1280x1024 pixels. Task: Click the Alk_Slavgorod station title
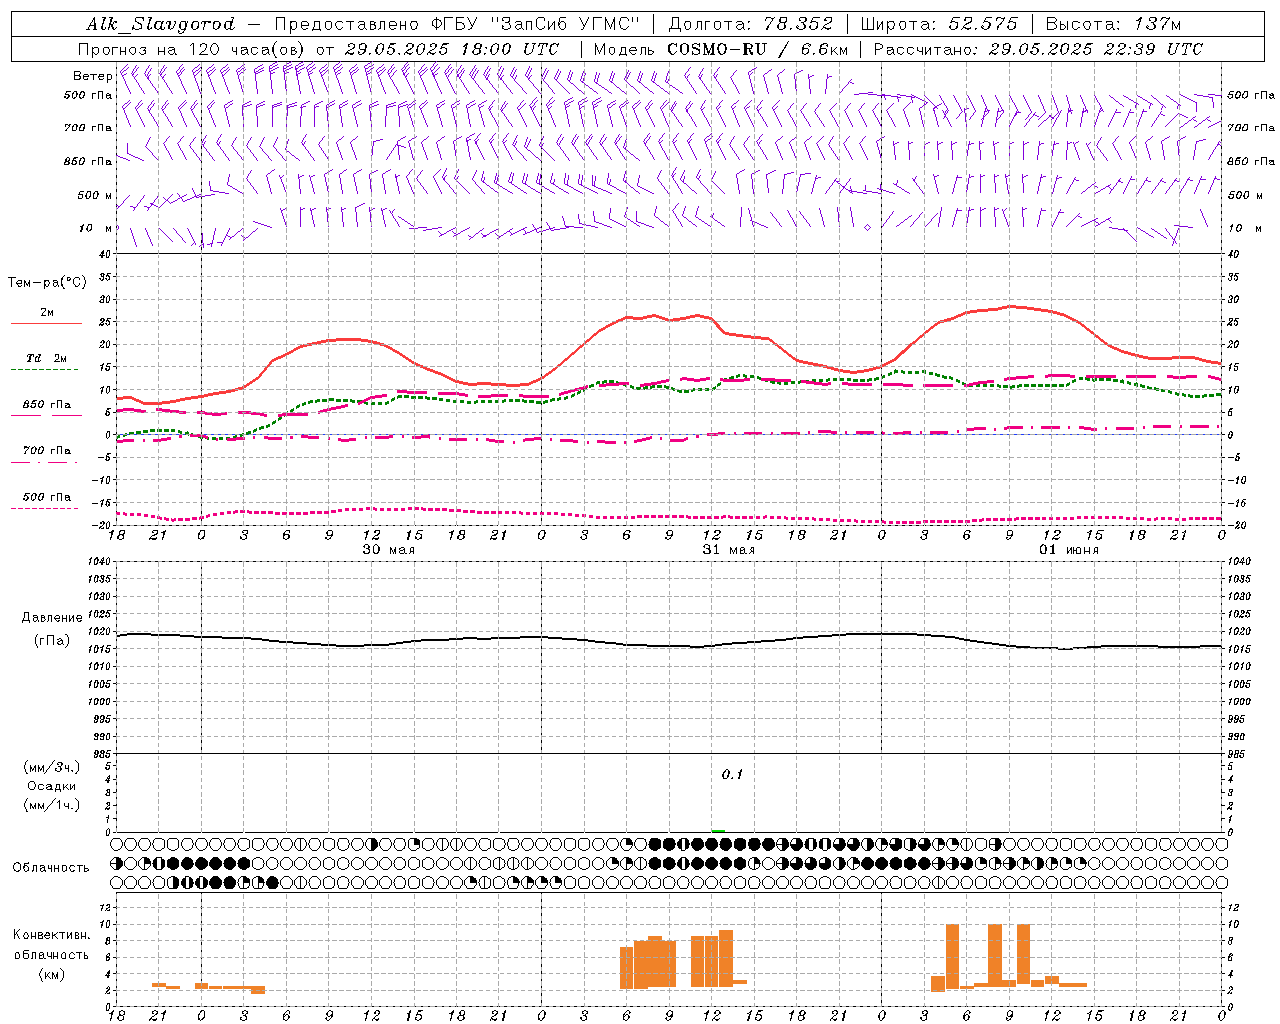pyautogui.click(x=161, y=24)
